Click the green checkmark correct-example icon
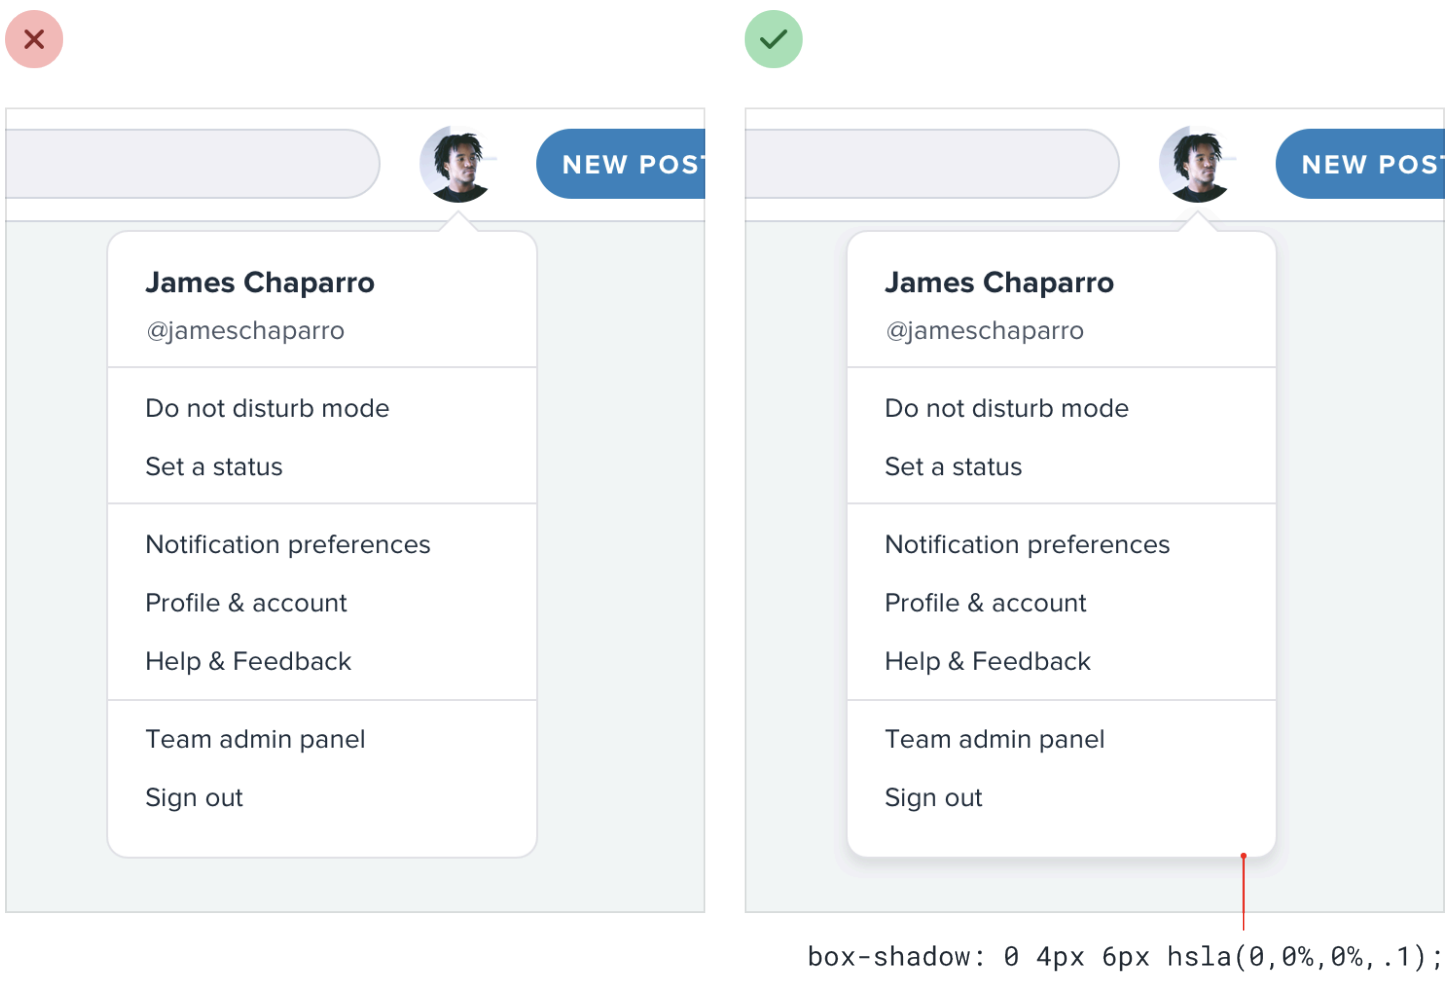The image size is (1448, 998). (x=773, y=39)
